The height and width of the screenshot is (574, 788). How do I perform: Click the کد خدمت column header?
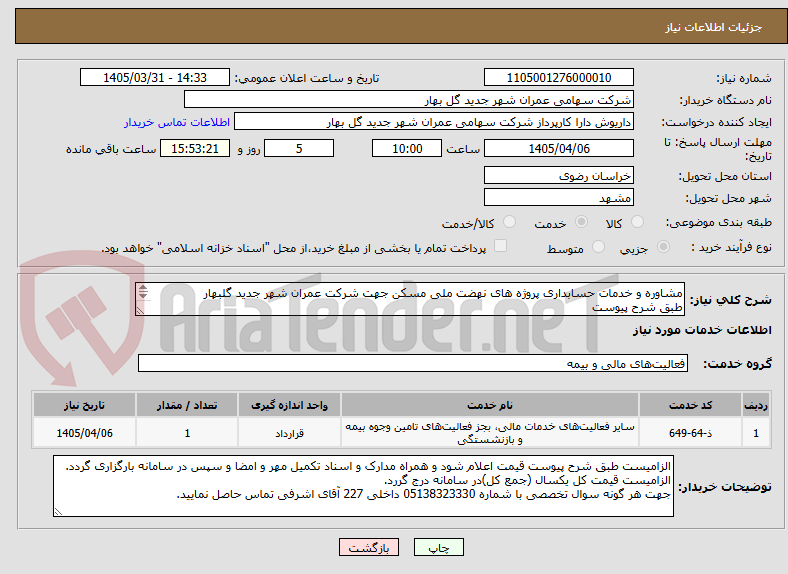coord(691,405)
